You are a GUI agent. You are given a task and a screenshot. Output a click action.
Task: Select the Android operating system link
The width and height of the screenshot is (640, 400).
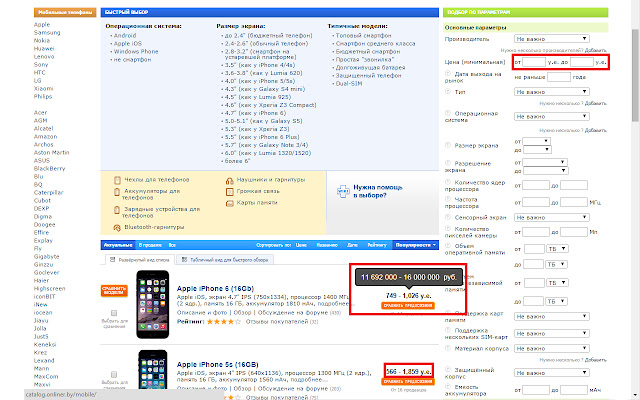(x=125, y=36)
